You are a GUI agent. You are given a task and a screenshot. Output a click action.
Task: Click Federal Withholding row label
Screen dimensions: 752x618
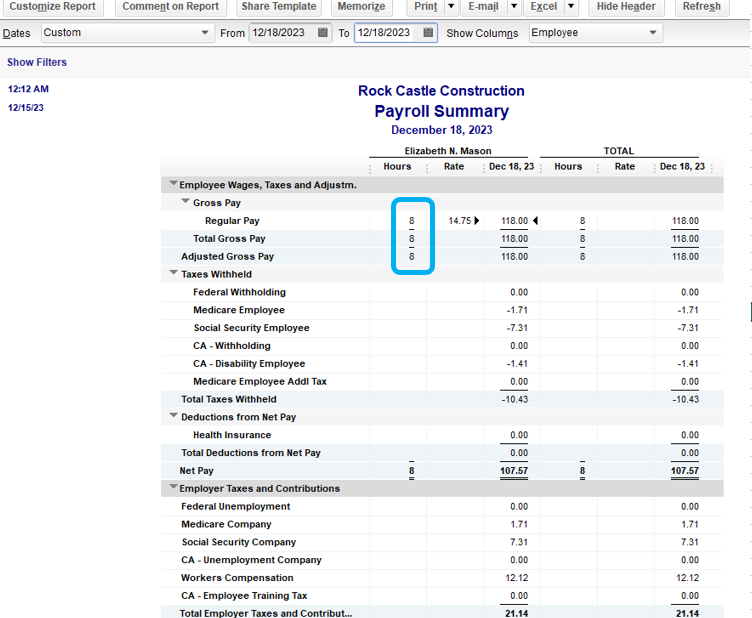[x=239, y=292]
